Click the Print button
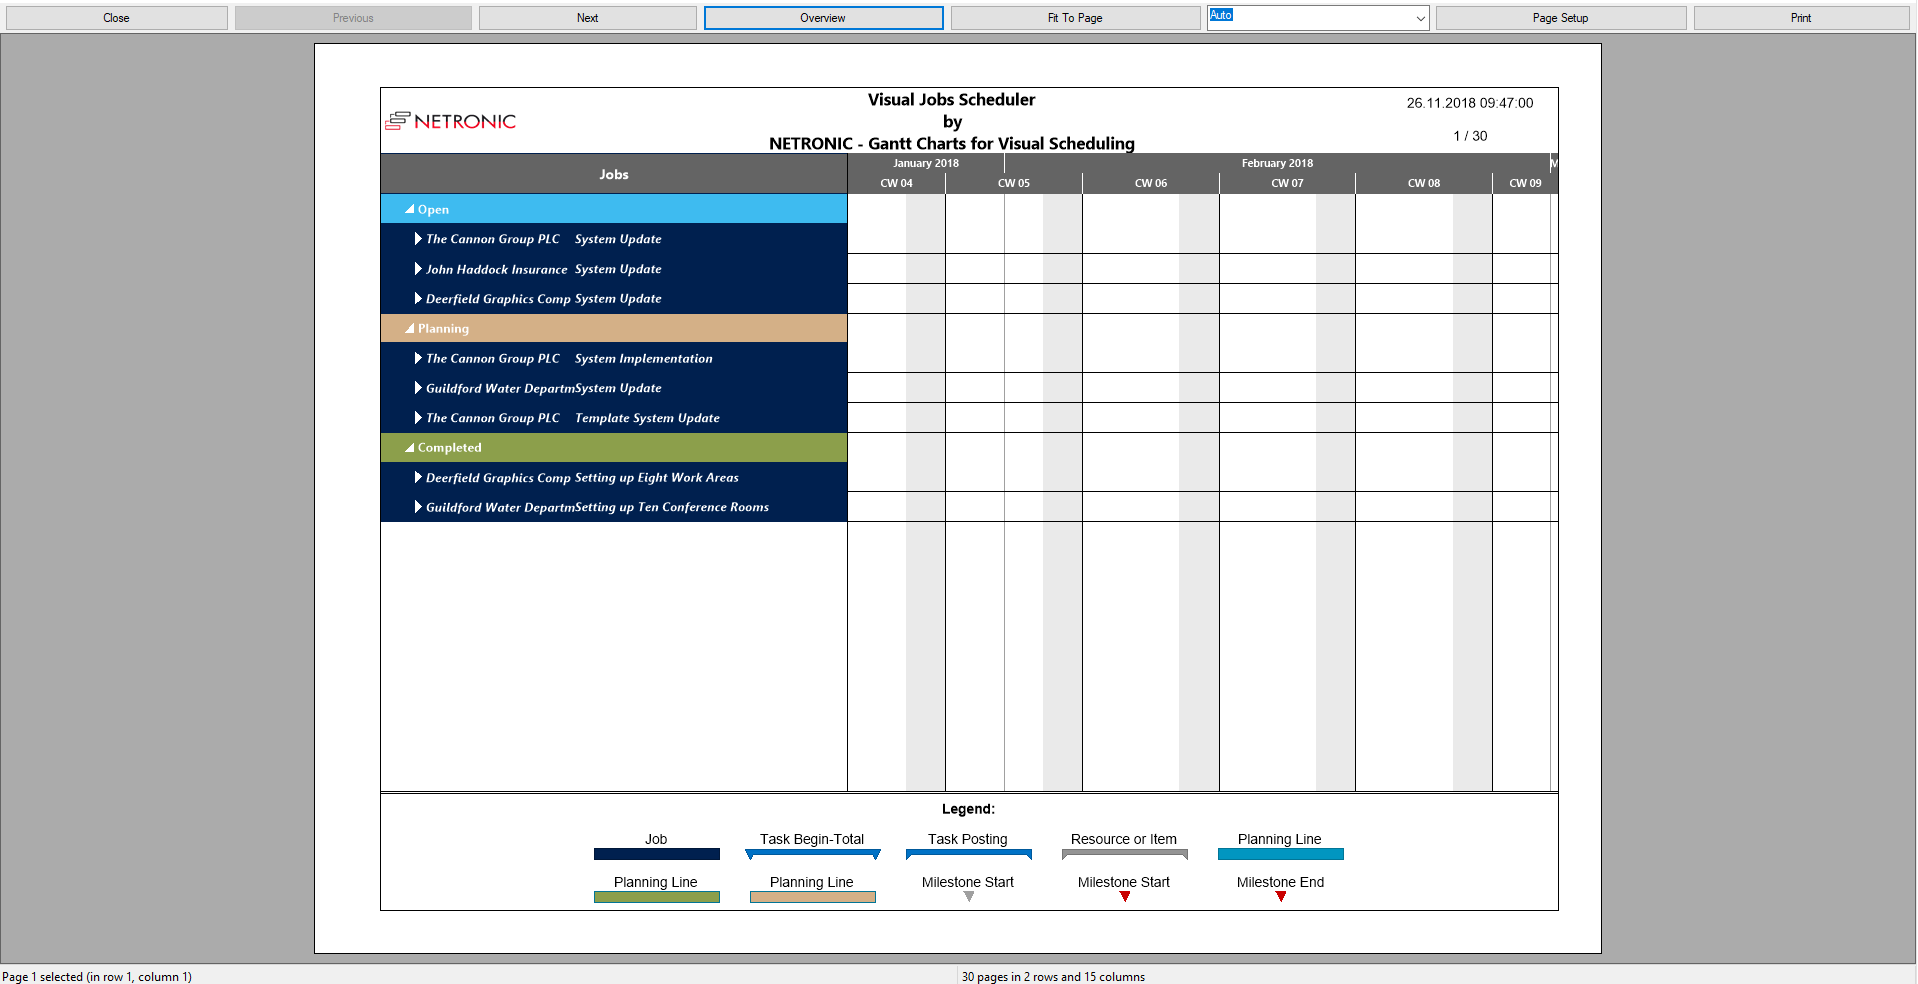The height and width of the screenshot is (984, 1918). 1801,18
